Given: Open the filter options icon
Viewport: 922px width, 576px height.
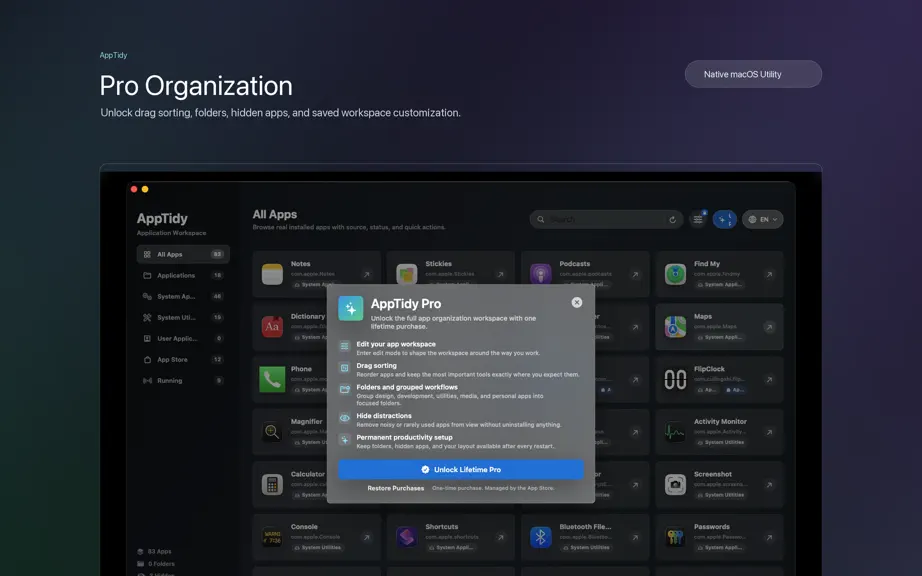Looking at the screenshot, I should coord(698,219).
